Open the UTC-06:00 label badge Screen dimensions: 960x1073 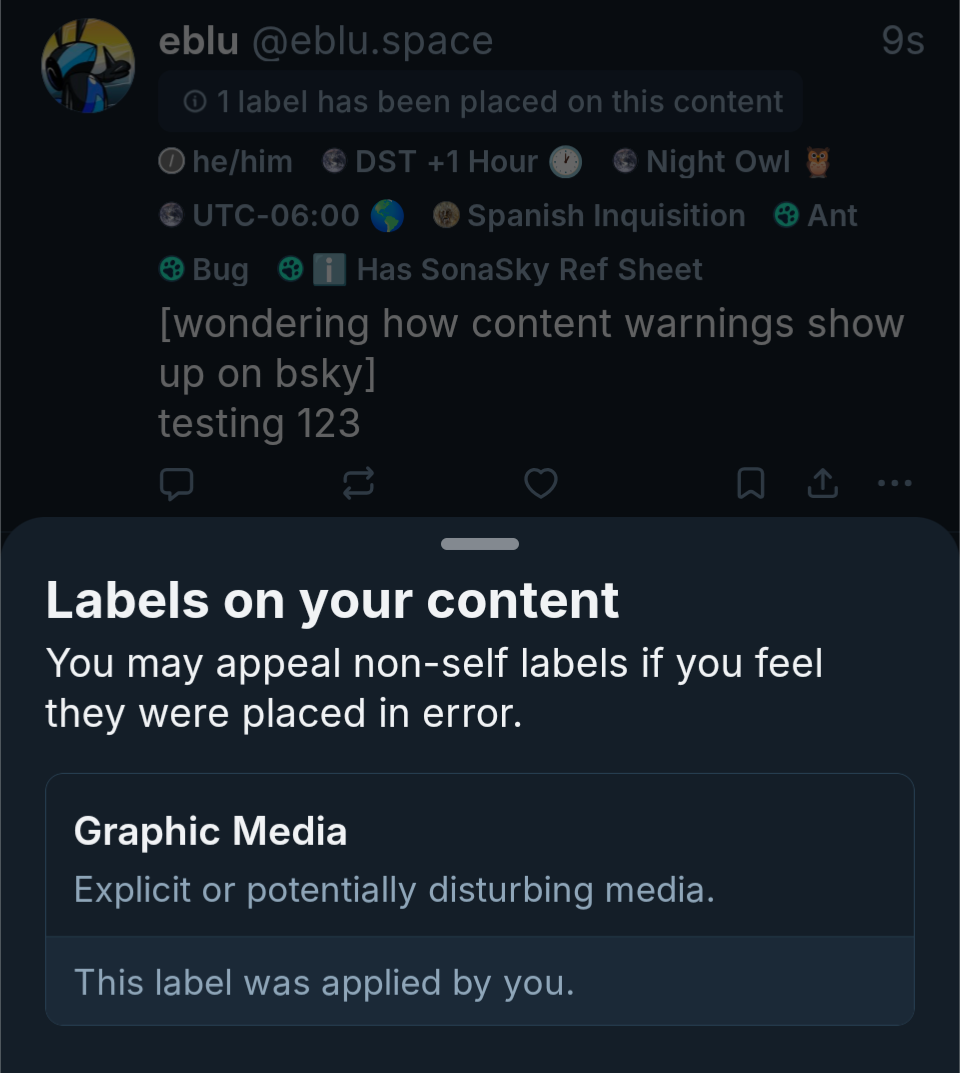281,216
